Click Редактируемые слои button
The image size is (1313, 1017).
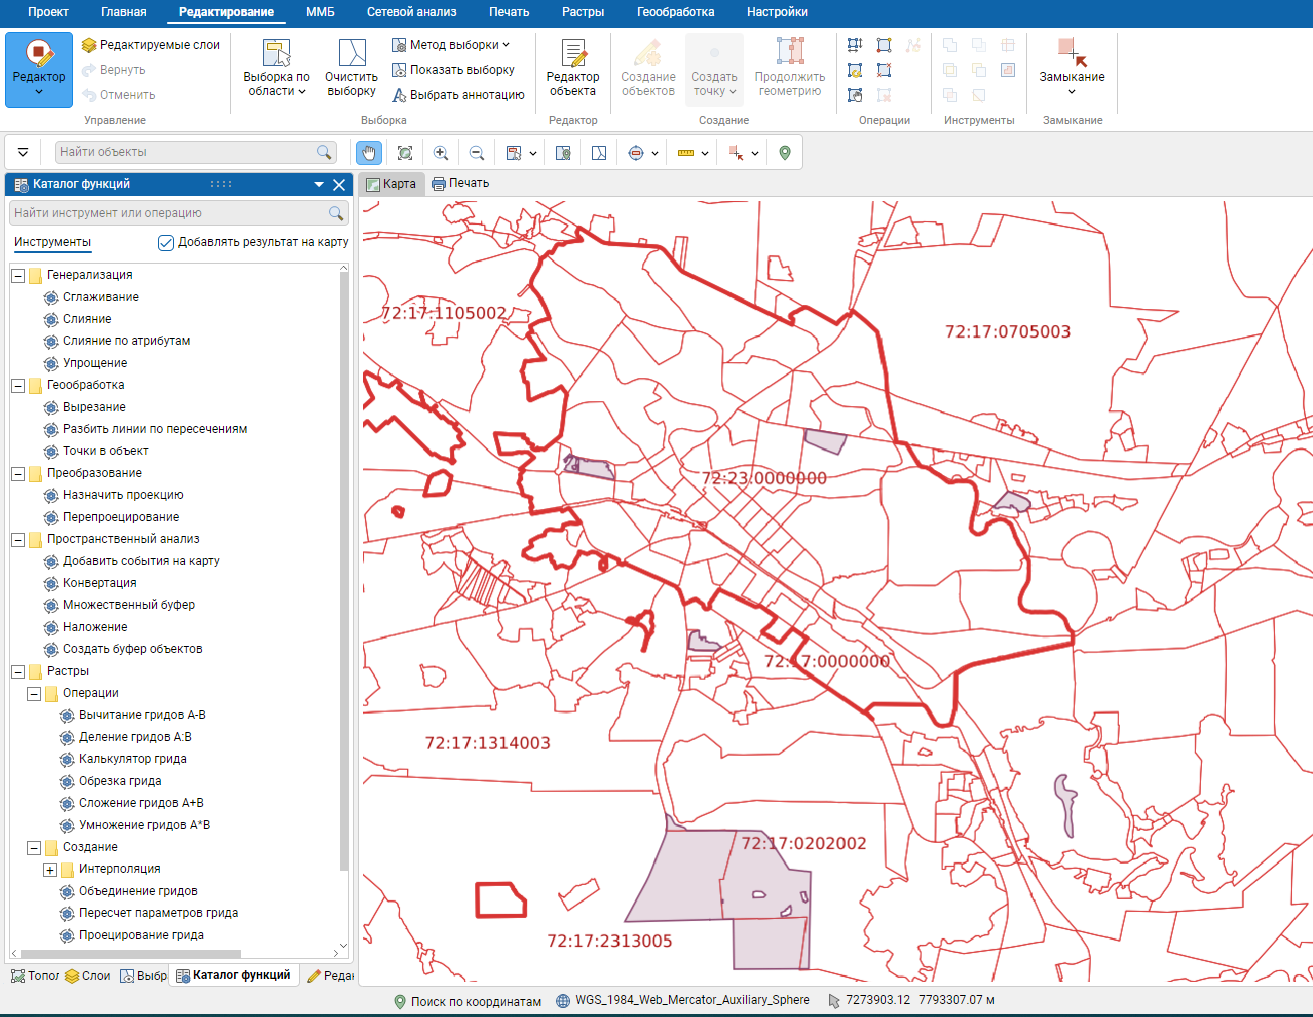click(151, 45)
